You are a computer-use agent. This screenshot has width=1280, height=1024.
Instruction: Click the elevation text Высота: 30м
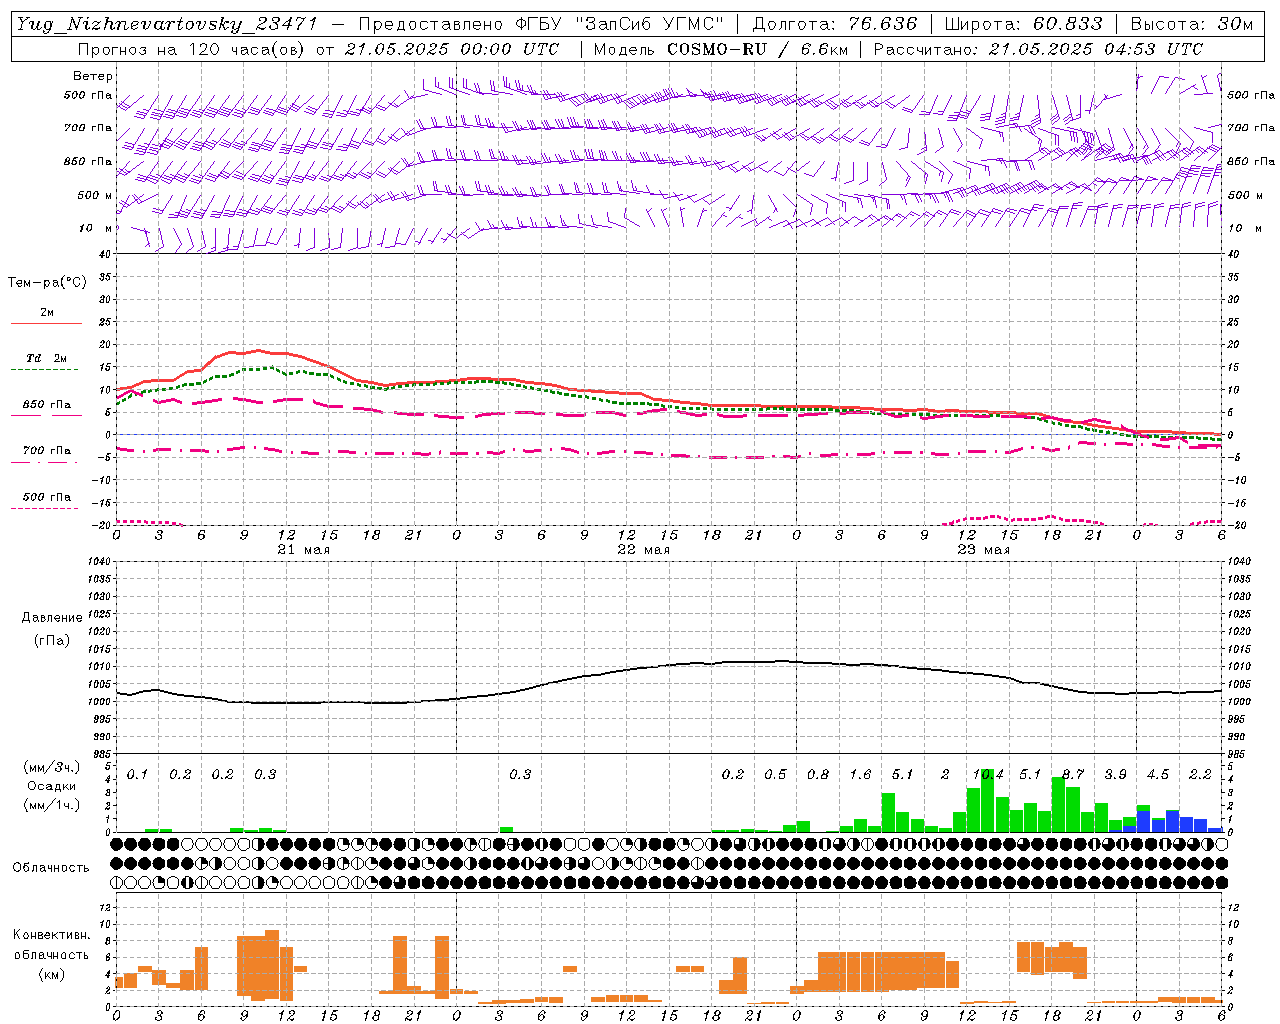point(1191,24)
